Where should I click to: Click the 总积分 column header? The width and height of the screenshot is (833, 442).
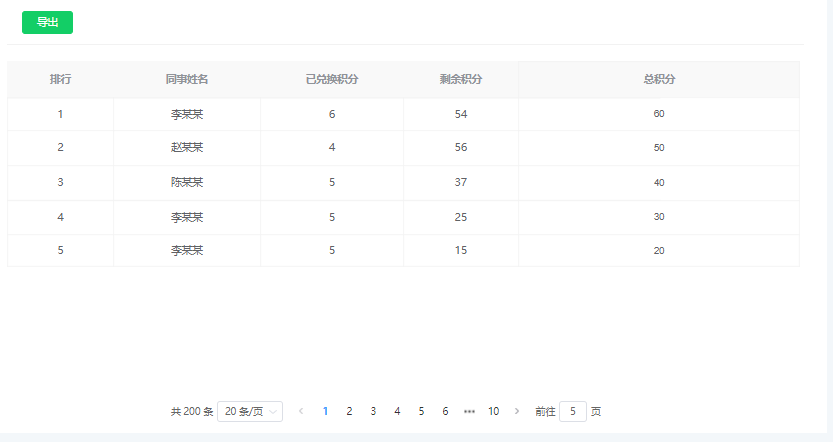tap(659, 79)
